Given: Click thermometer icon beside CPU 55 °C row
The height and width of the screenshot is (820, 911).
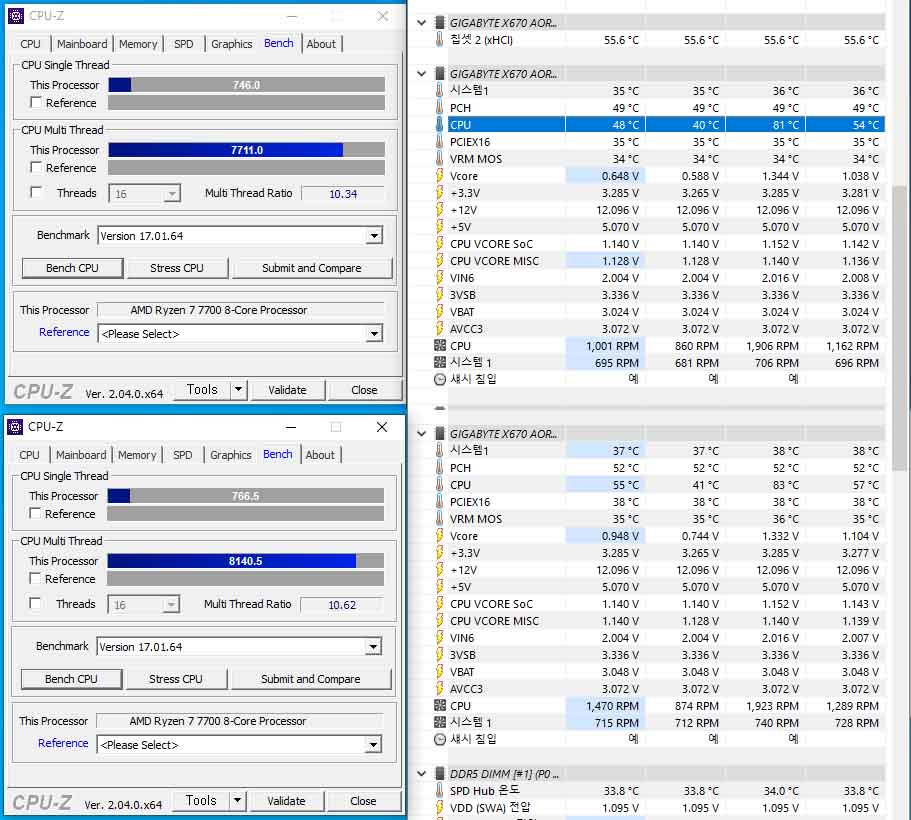Looking at the screenshot, I should coord(440,484).
